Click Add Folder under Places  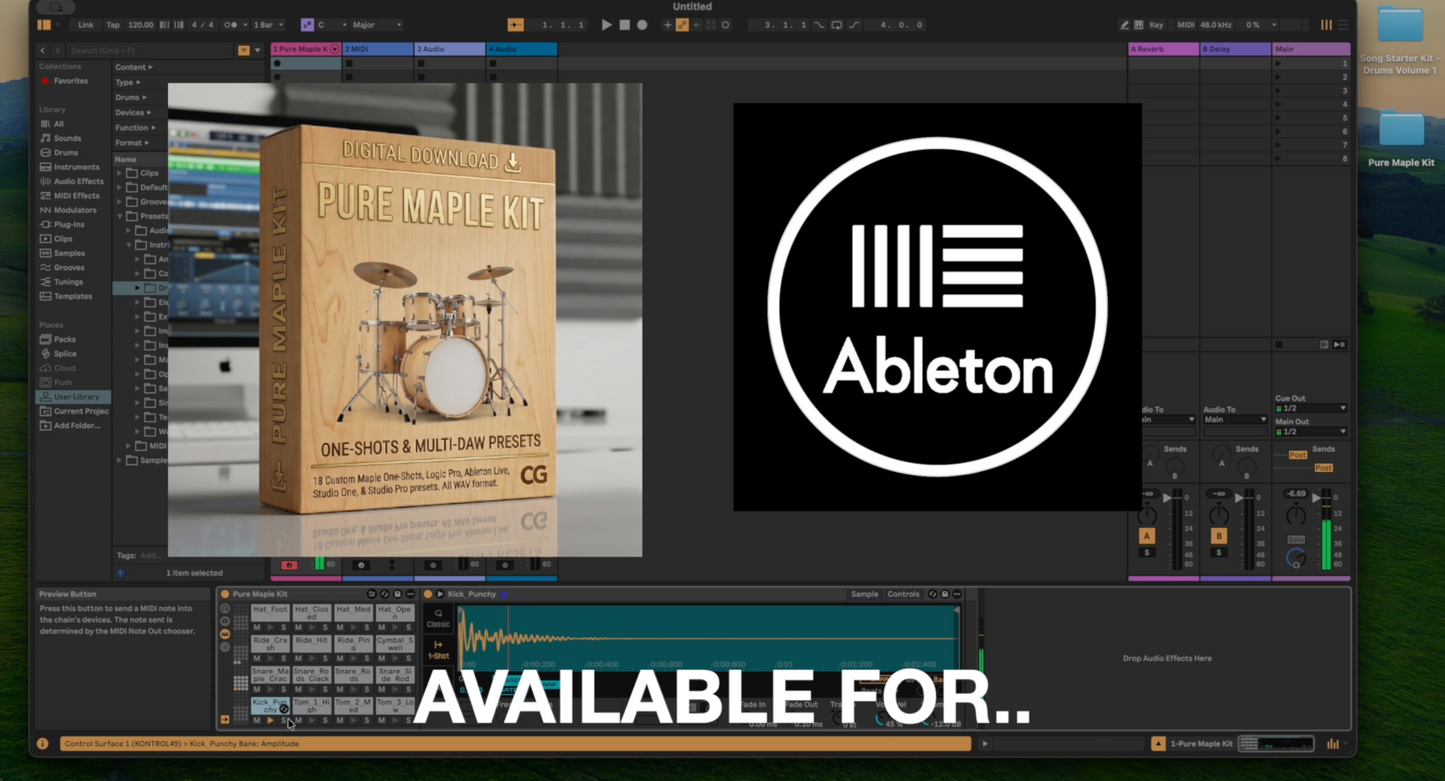76,425
